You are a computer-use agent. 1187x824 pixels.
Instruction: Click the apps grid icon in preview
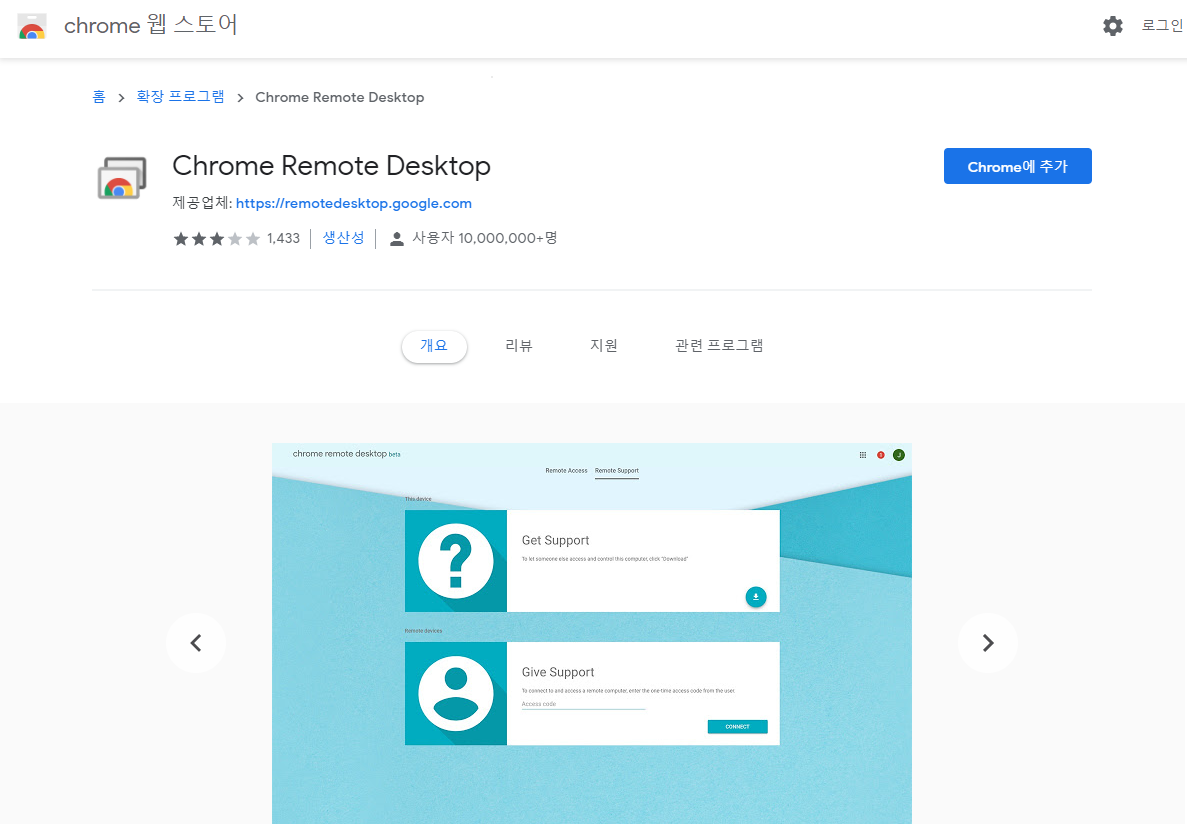[863, 455]
